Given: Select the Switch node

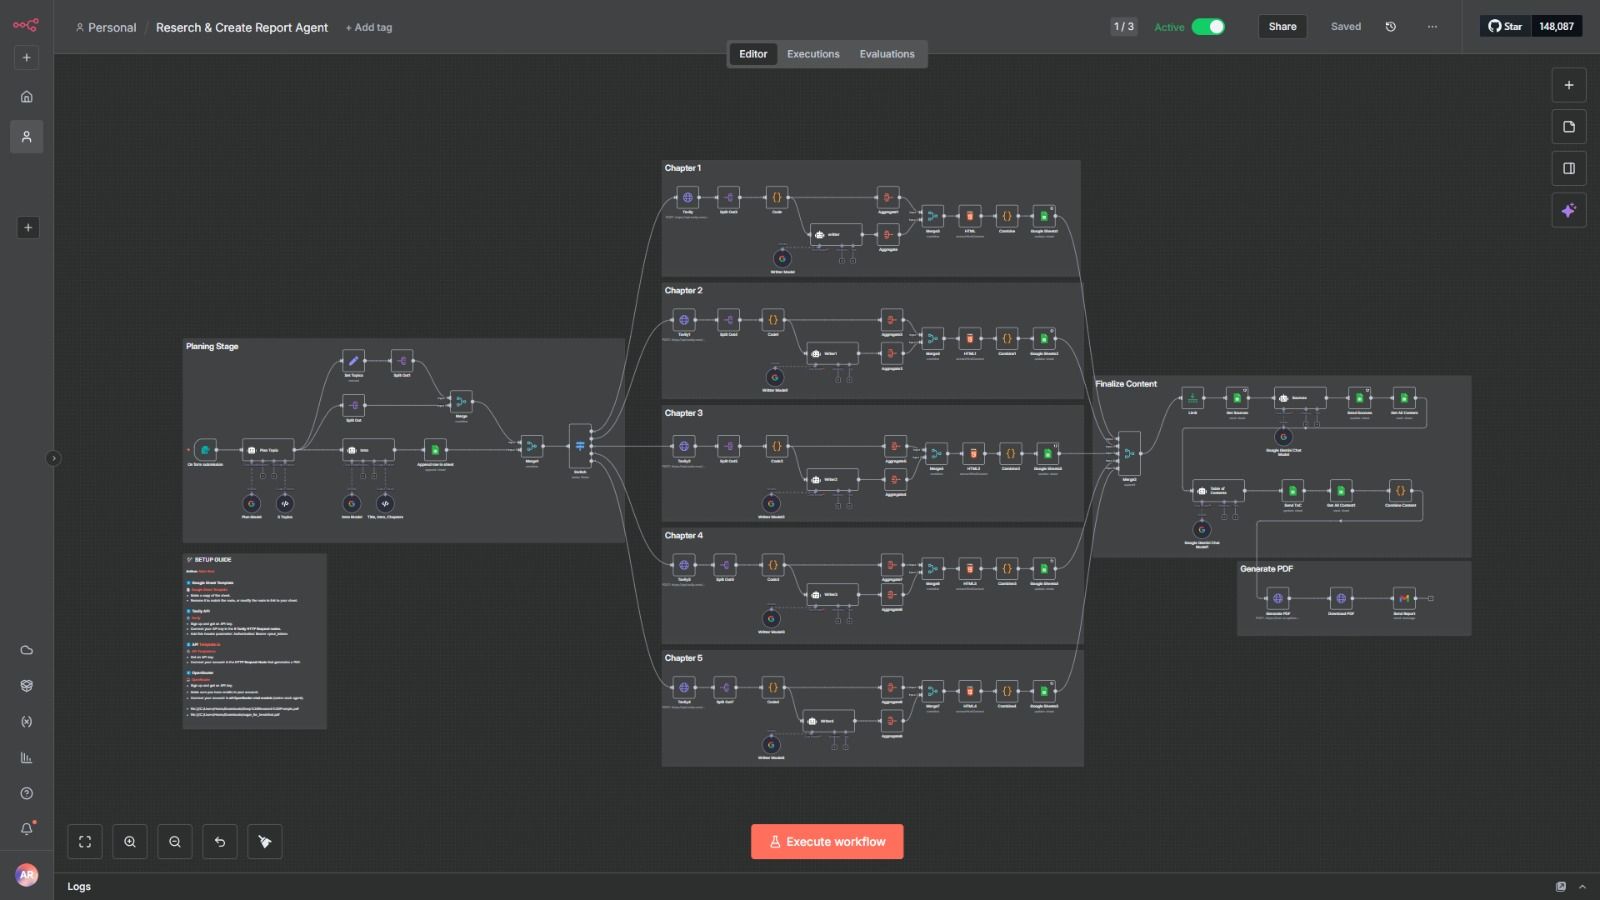Looking at the screenshot, I should tap(580, 446).
